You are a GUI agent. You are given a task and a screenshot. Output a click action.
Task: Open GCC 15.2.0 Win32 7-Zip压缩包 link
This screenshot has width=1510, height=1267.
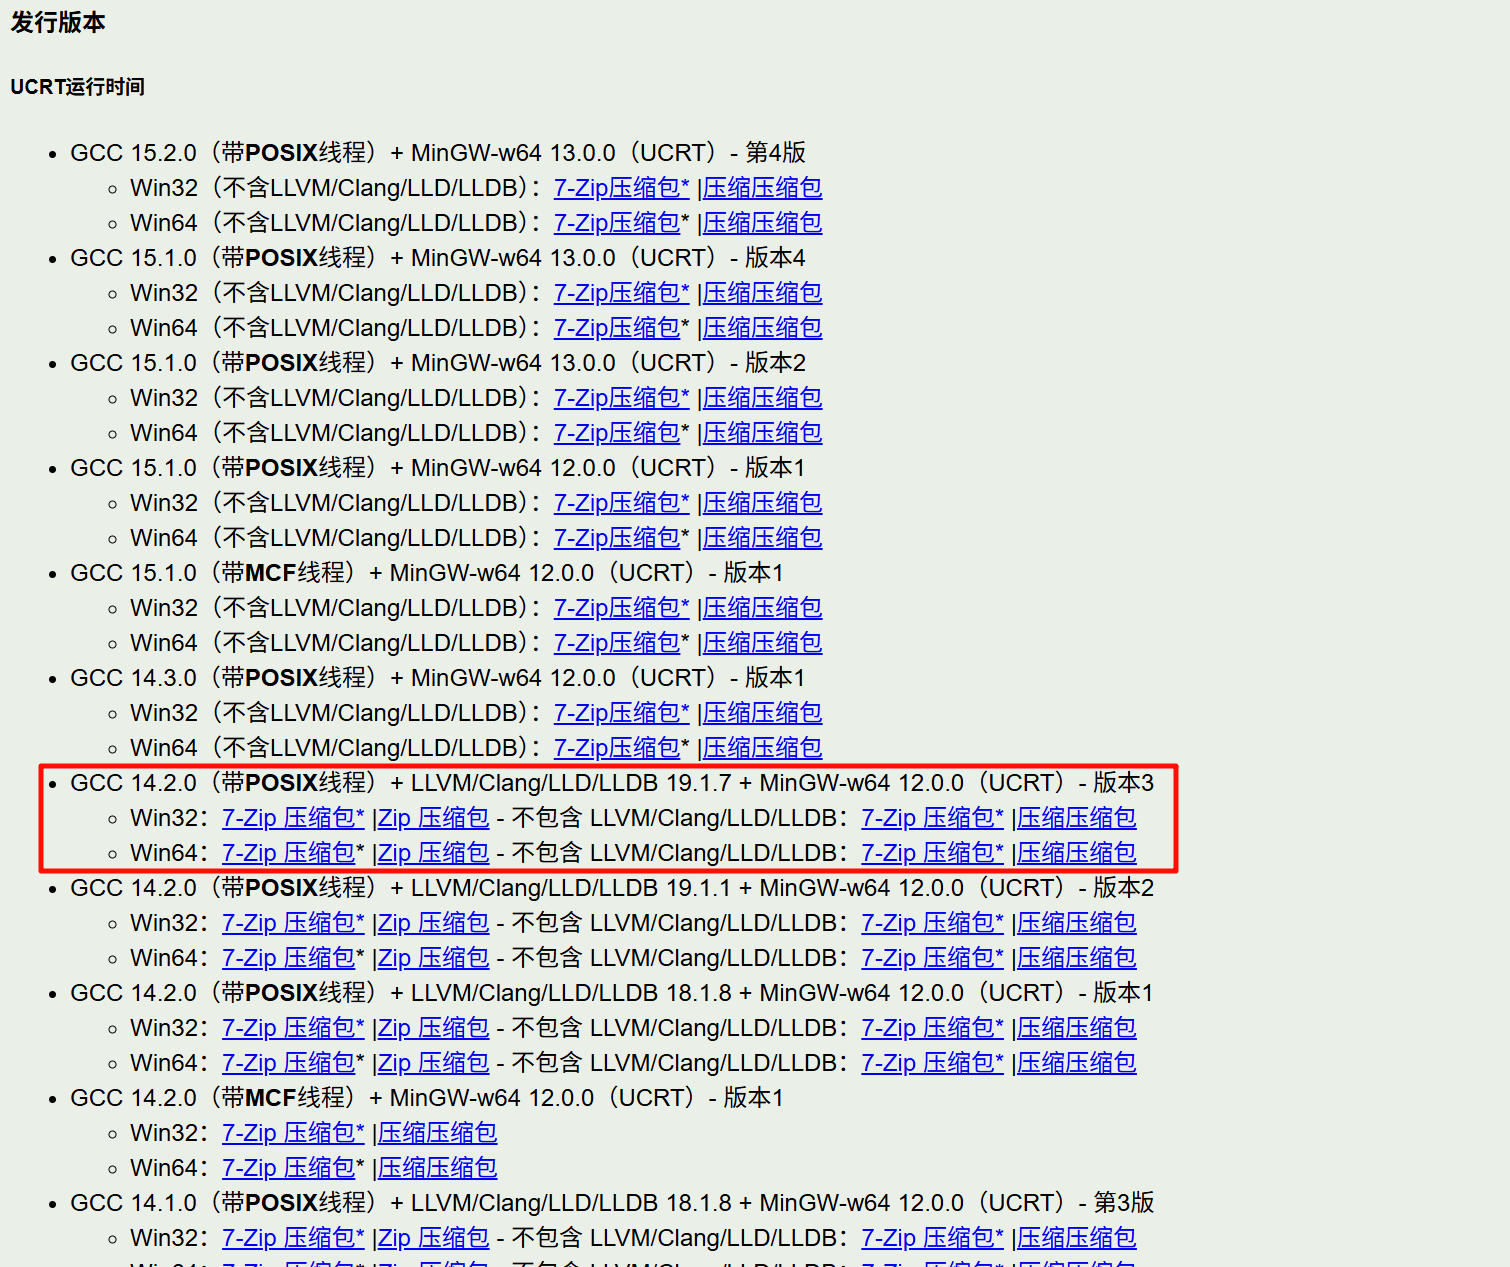coord(621,188)
